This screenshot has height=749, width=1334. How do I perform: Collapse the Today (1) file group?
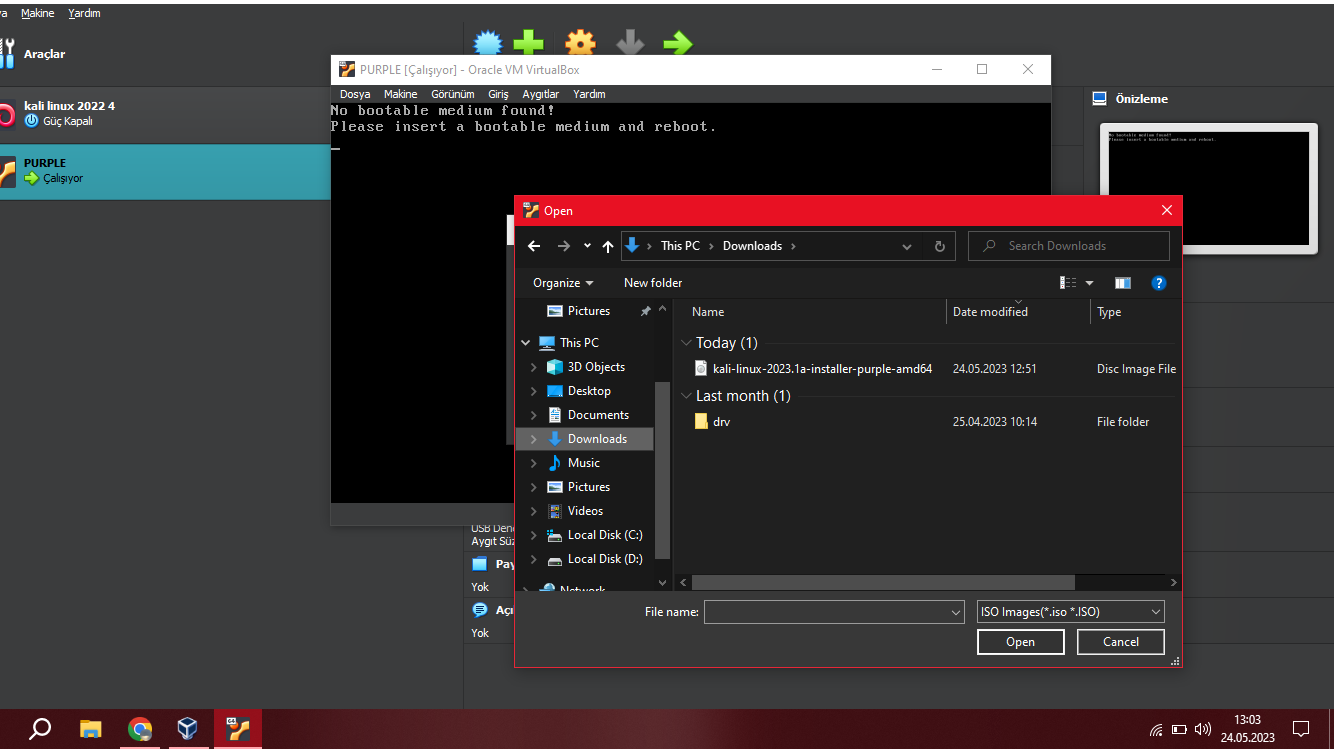pyautogui.click(x=686, y=343)
